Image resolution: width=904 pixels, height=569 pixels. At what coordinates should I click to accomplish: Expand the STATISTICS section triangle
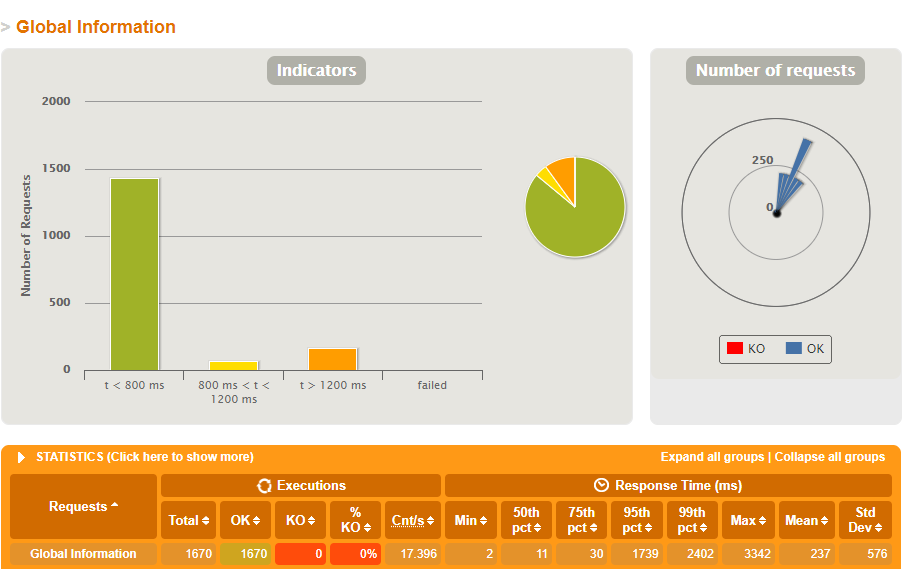point(21,457)
